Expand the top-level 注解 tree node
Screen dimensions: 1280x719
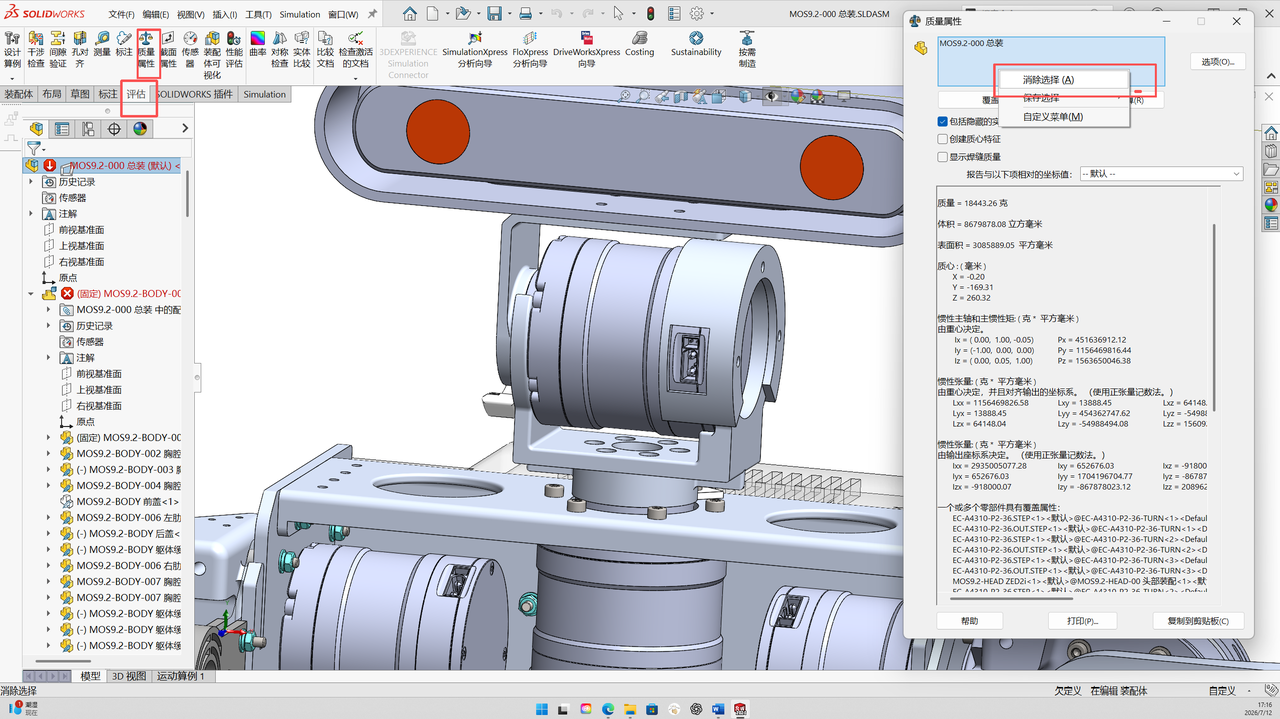point(32,214)
